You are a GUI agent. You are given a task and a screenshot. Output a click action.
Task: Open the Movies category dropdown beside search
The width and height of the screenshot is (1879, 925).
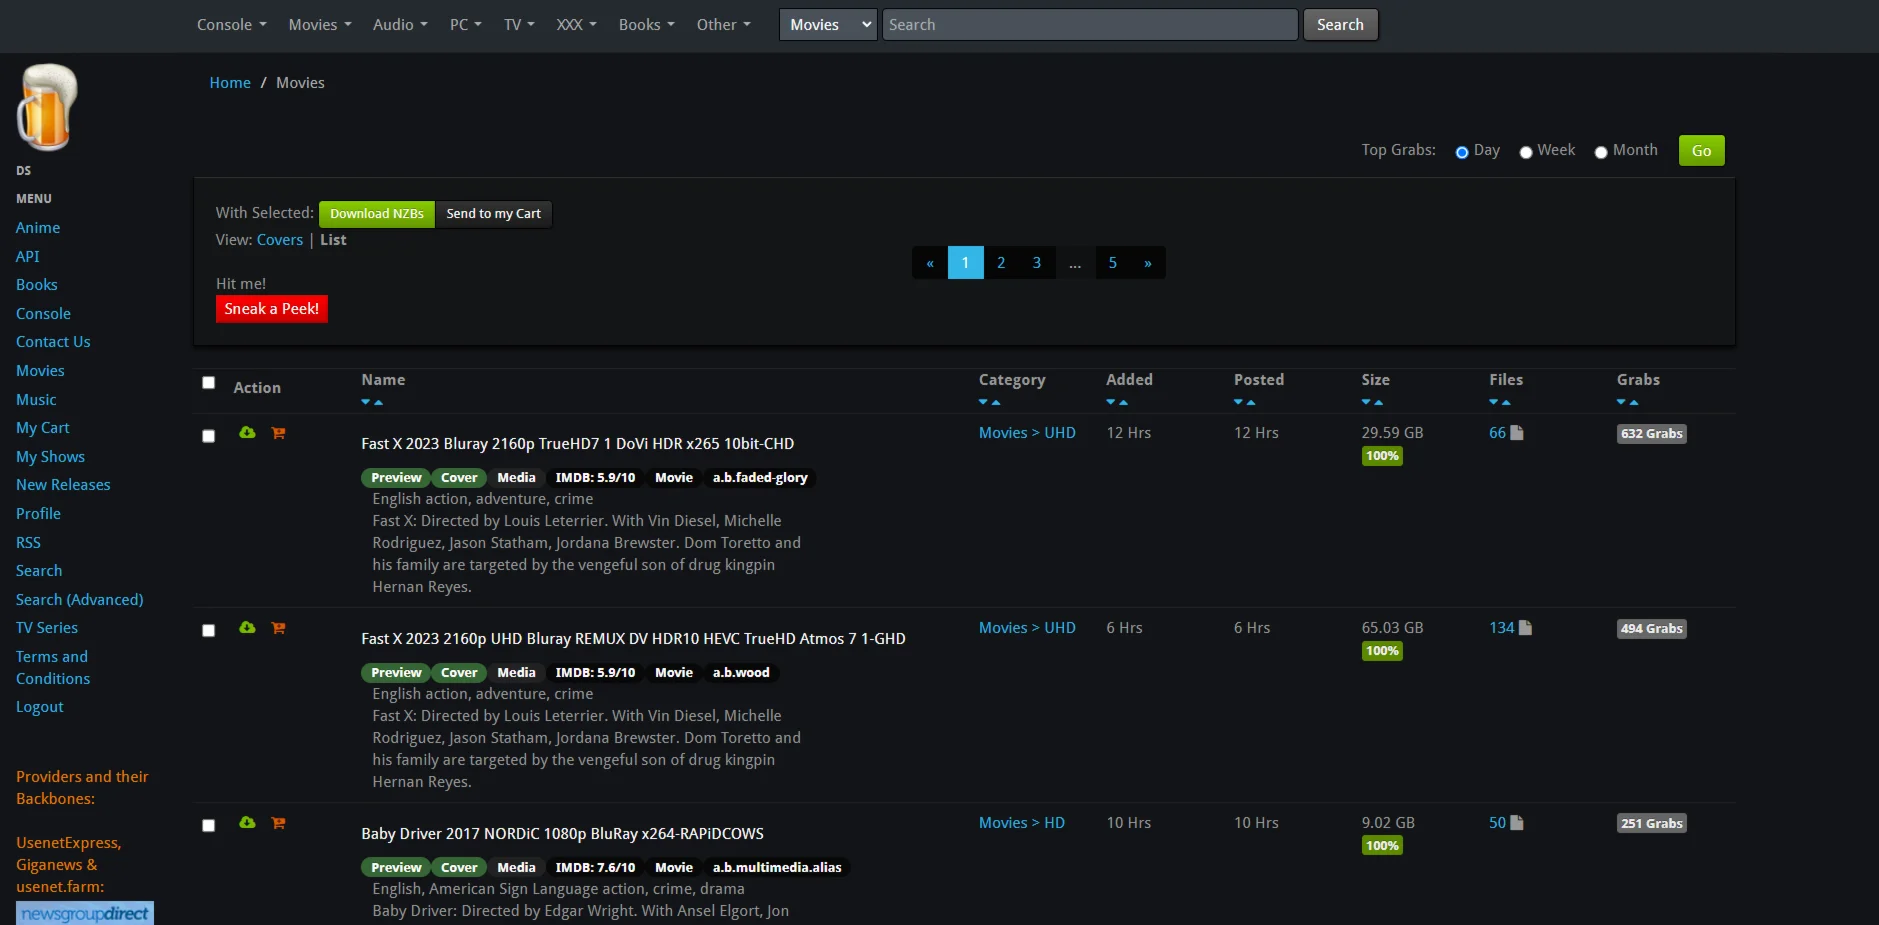(829, 25)
